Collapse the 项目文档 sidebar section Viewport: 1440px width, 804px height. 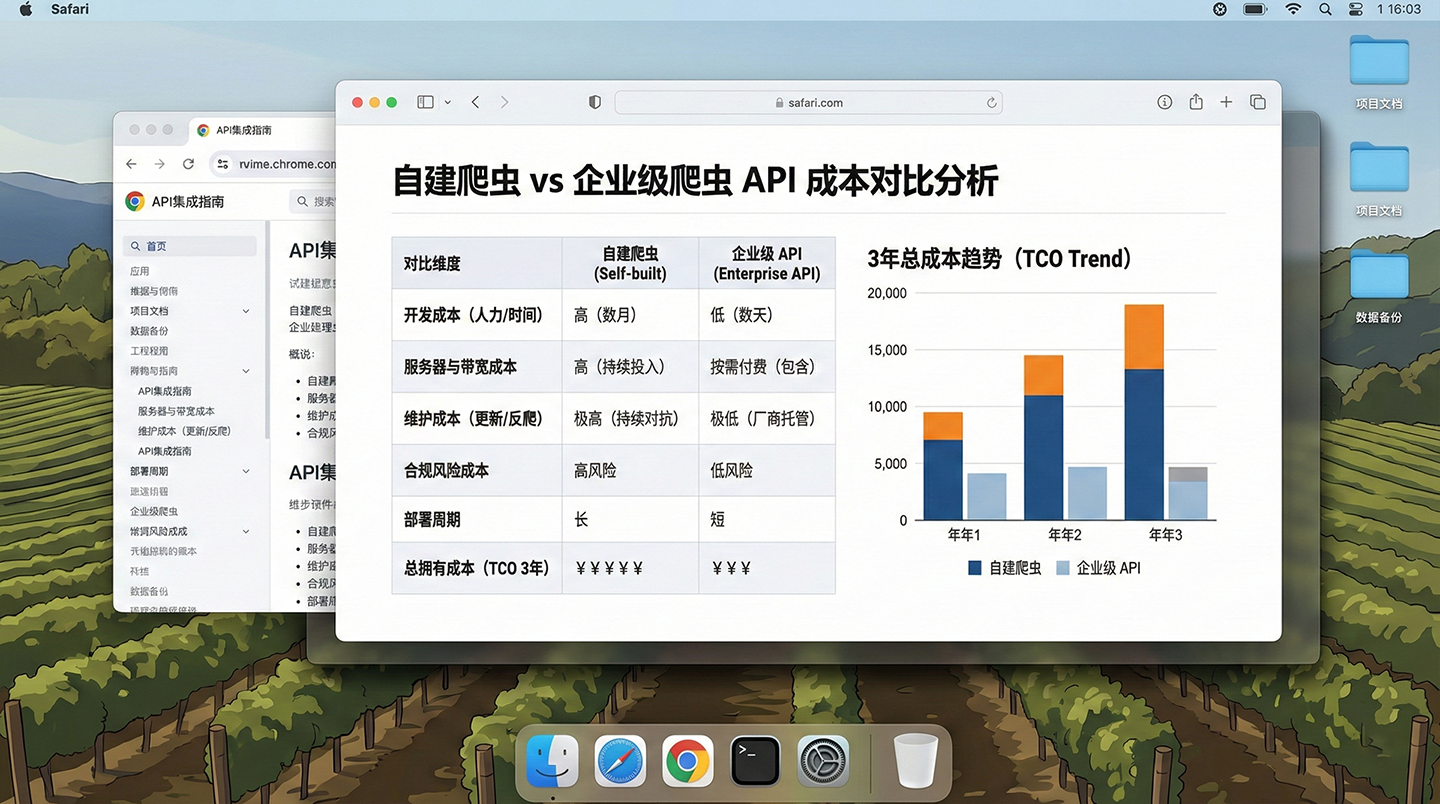point(245,310)
